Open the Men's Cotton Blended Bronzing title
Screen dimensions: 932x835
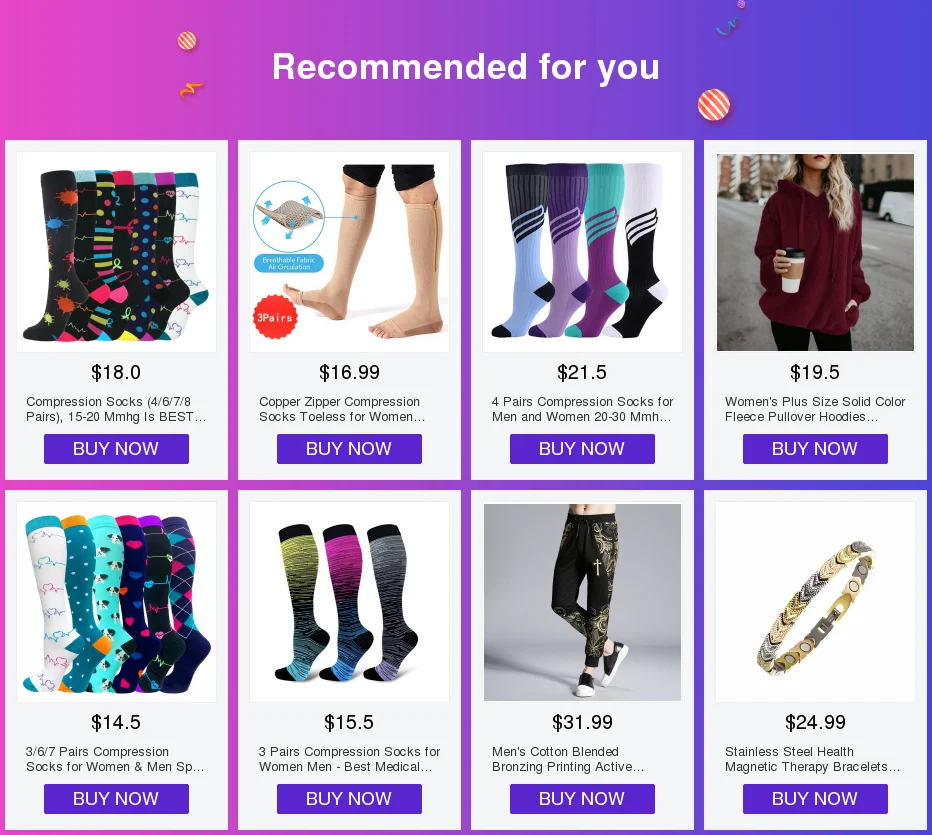(x=568, y=759)
